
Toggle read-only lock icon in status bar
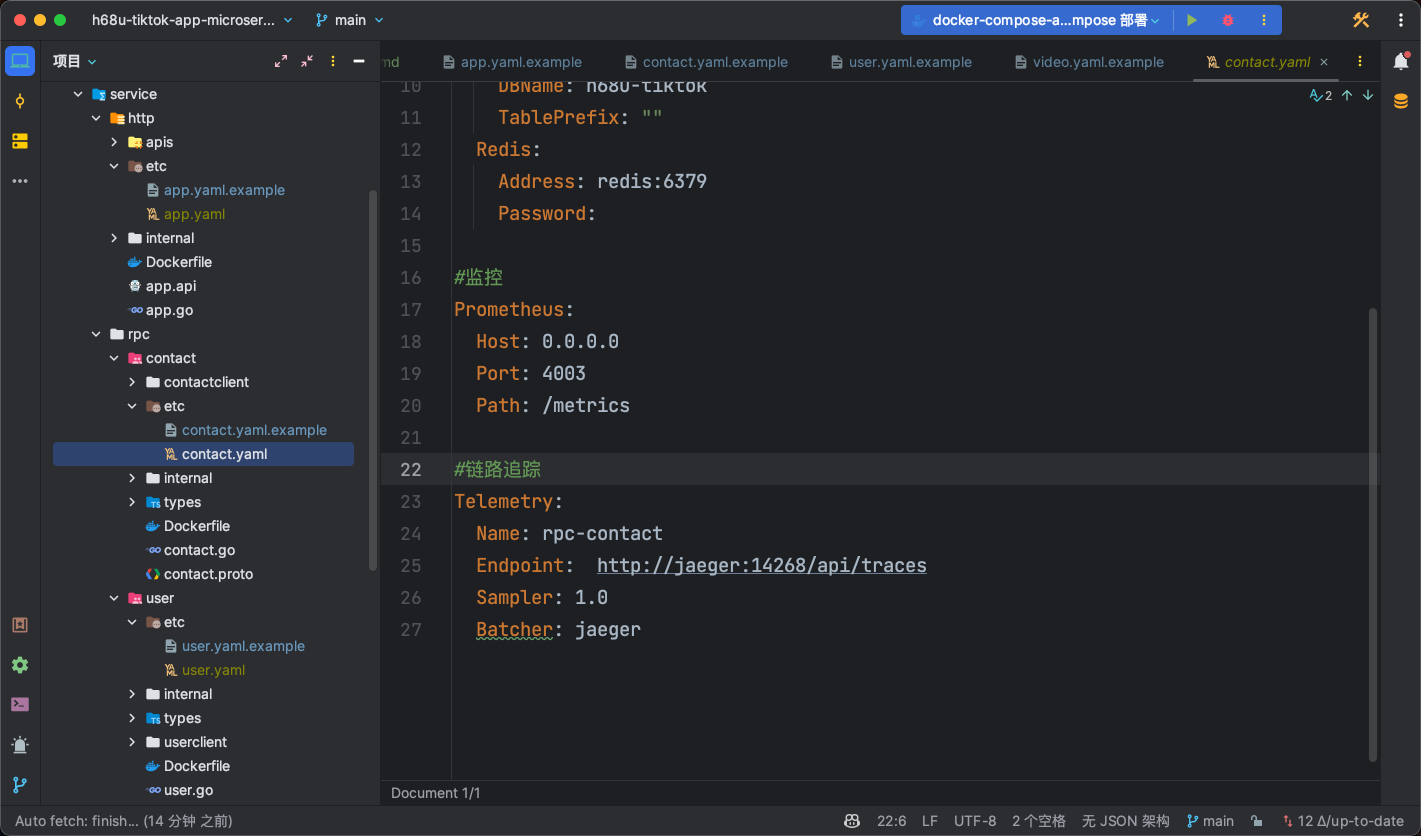tap(1256, 821)
